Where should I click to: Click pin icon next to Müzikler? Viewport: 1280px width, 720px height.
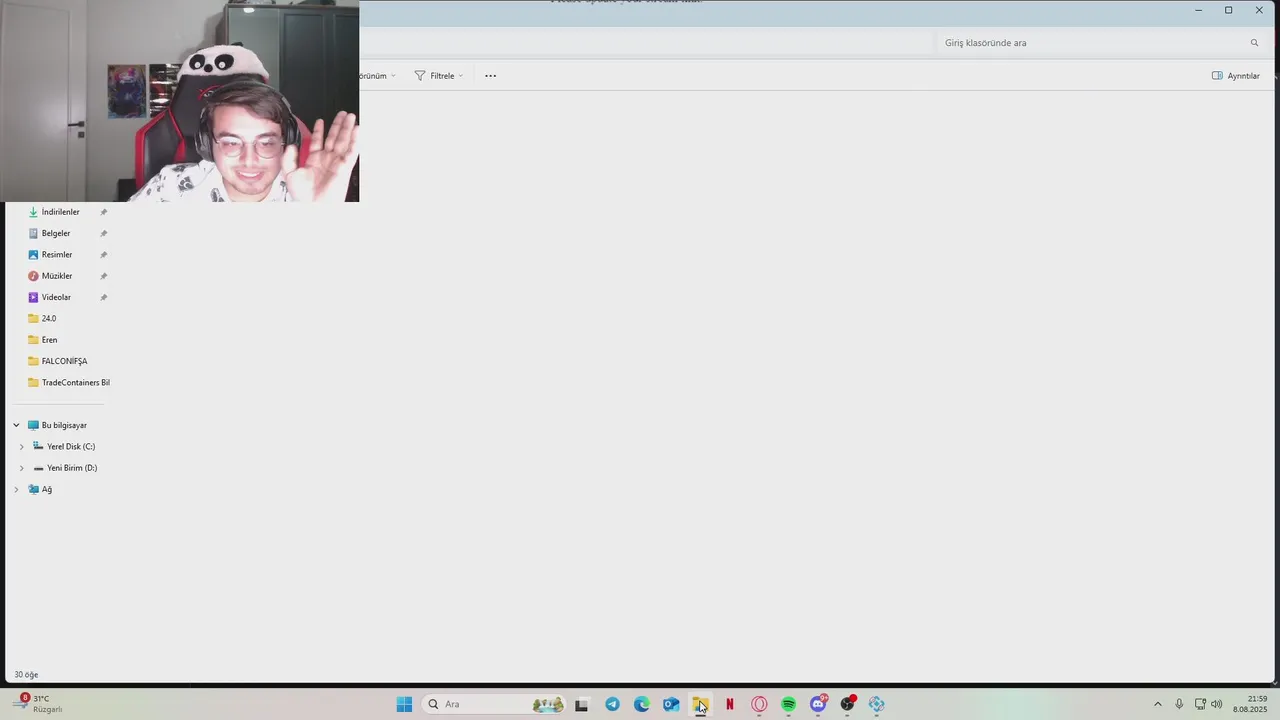[103, 276]
